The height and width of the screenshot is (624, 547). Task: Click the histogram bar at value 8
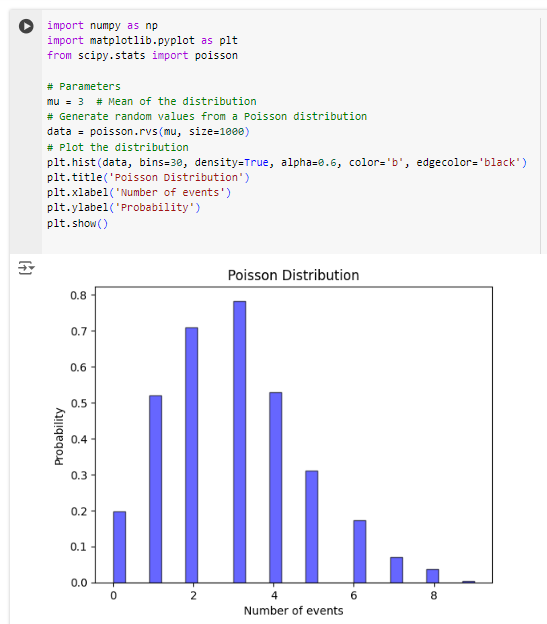pos(432,576)
